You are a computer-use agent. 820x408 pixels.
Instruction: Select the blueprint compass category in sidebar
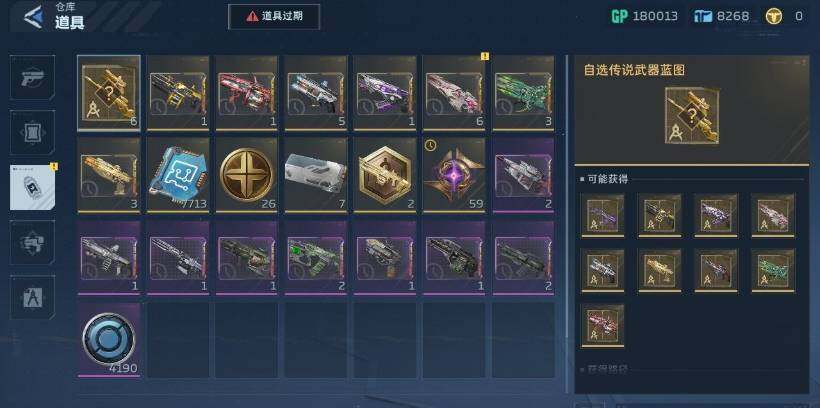tap(32, 298)
